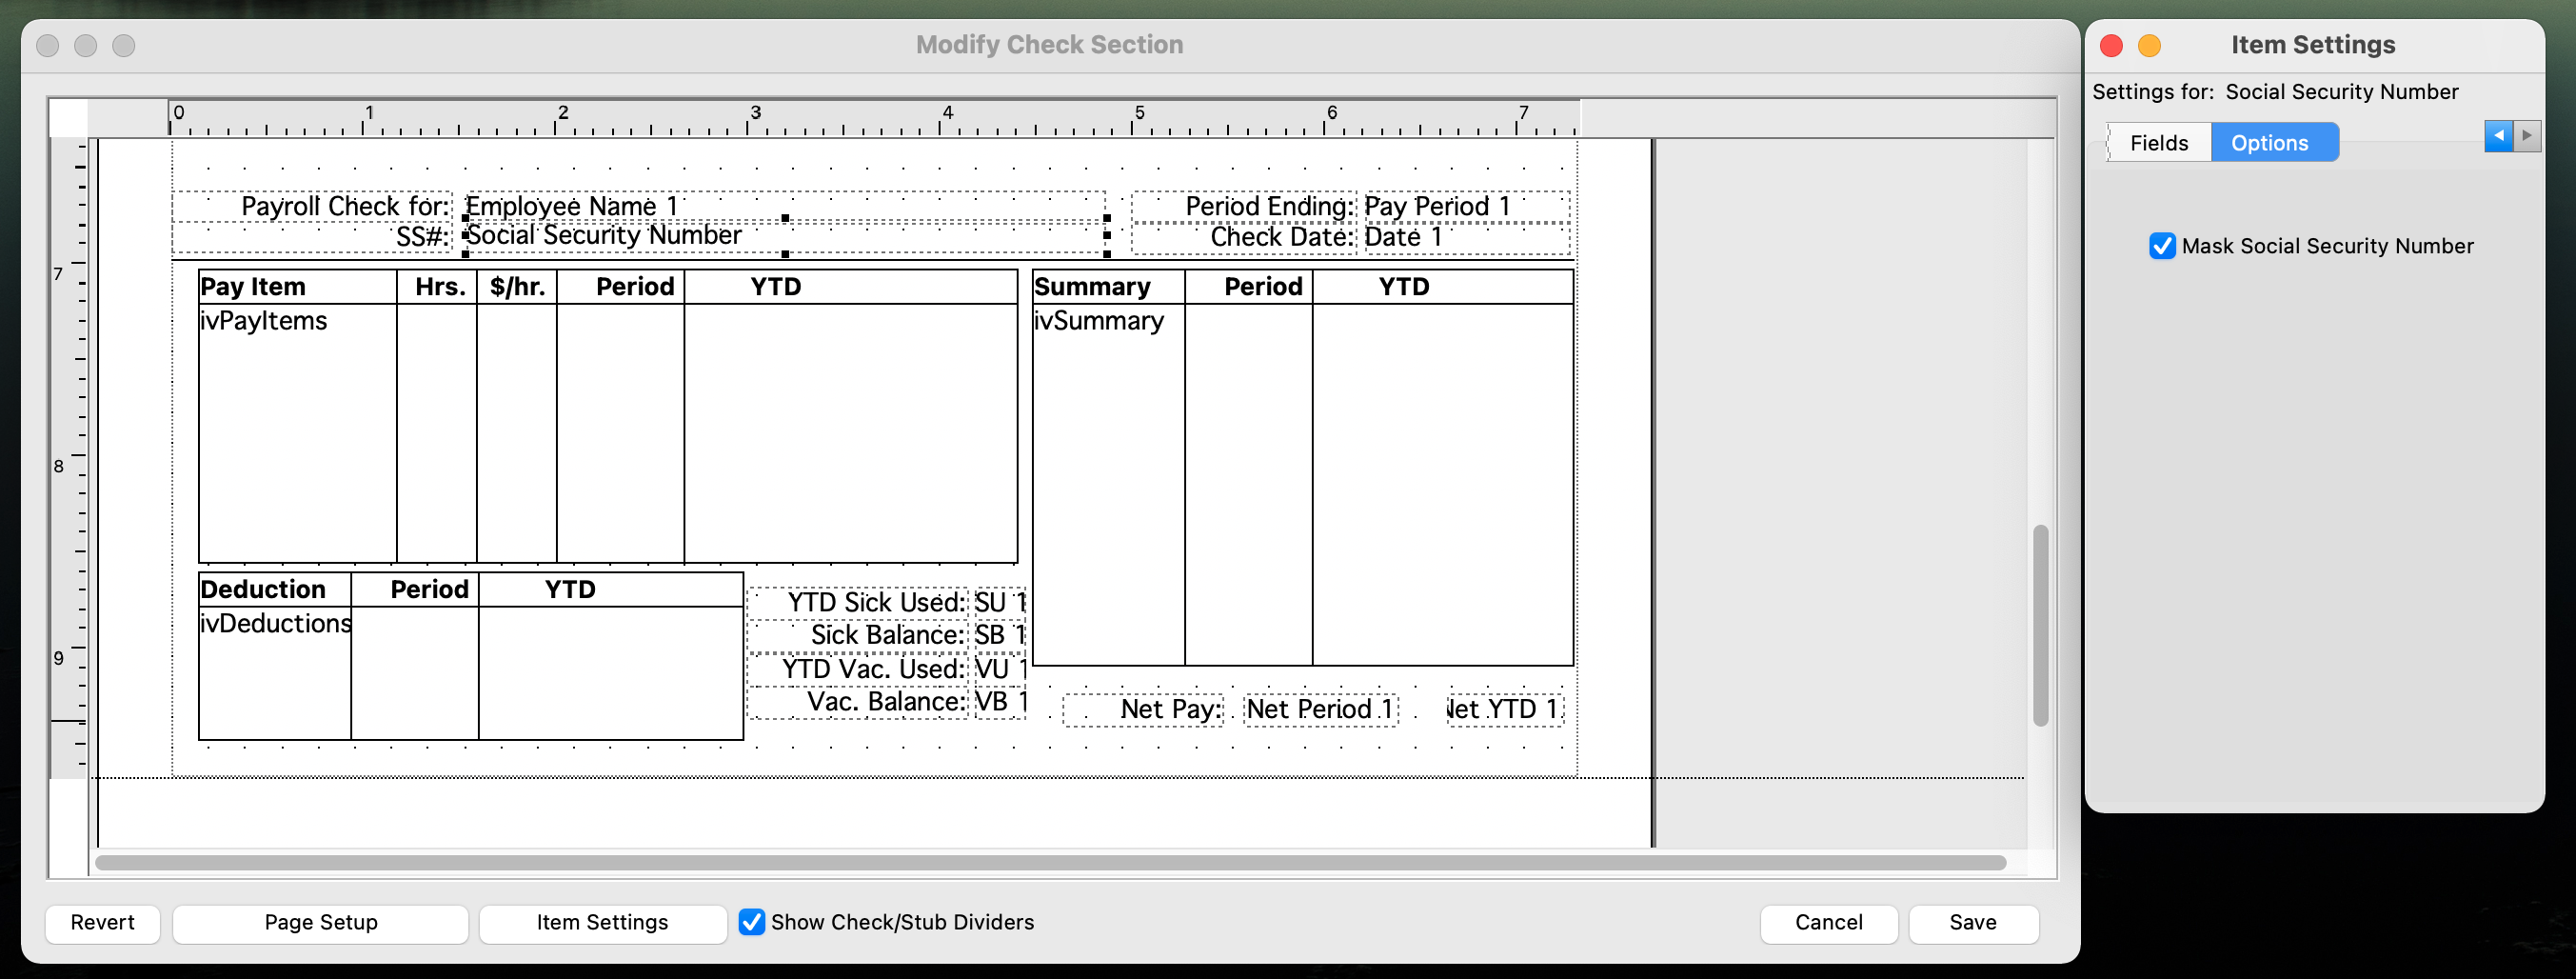Cancel the check section changes

(1827, 922)
